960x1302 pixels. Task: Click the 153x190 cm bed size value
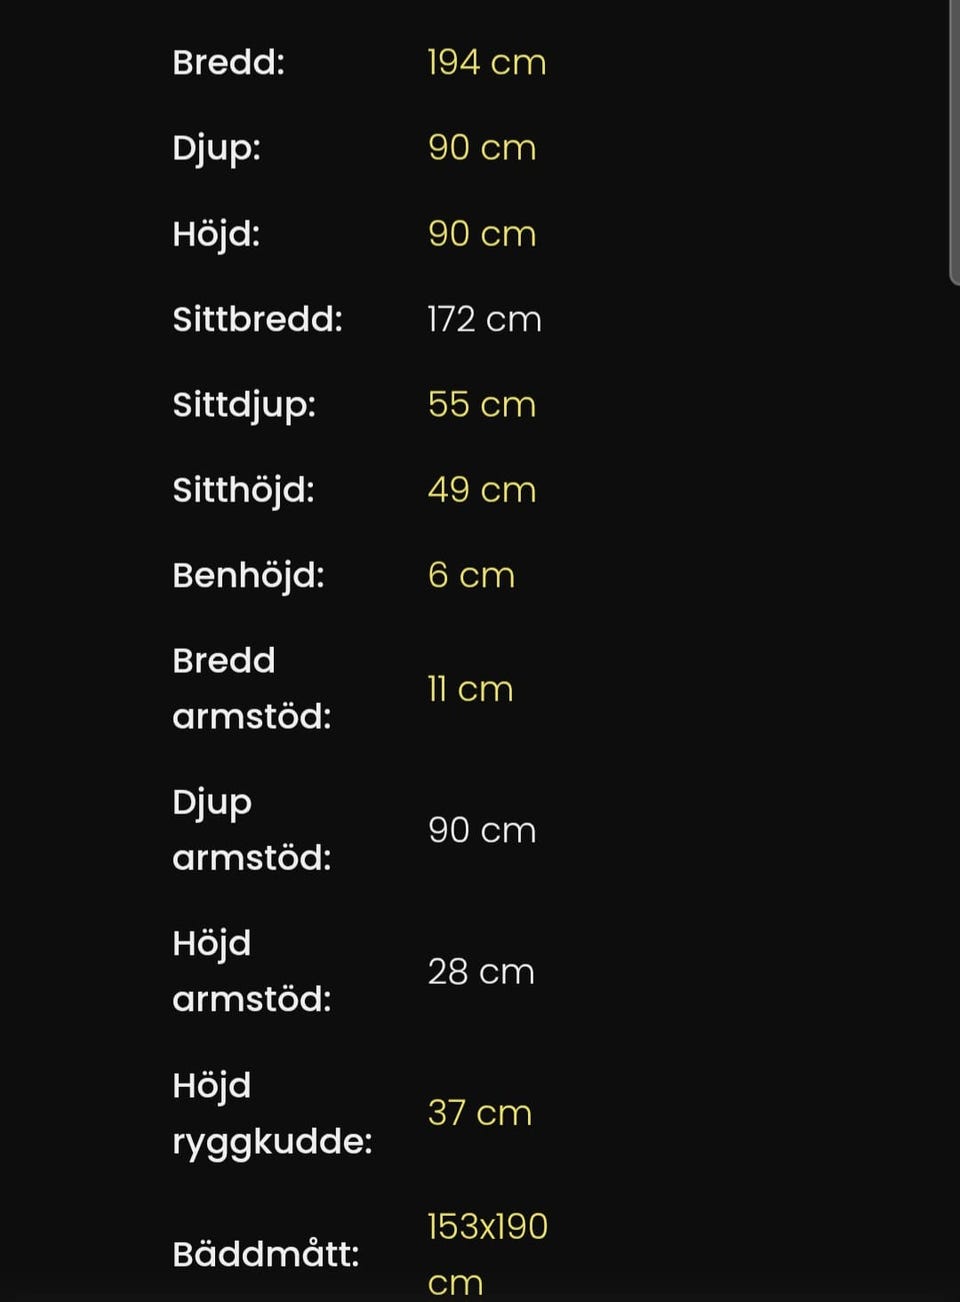pyautogui.click(x=487, y=1254)
